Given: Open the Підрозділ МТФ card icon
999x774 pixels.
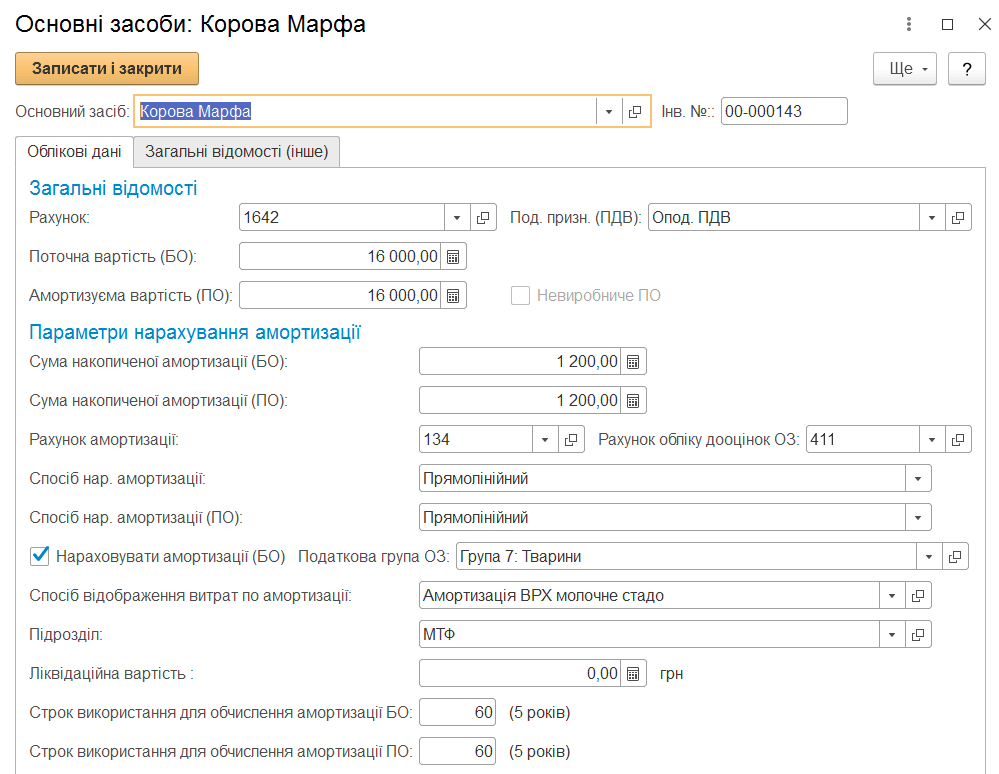Looking at the screenshot, I should pos(918,634).
